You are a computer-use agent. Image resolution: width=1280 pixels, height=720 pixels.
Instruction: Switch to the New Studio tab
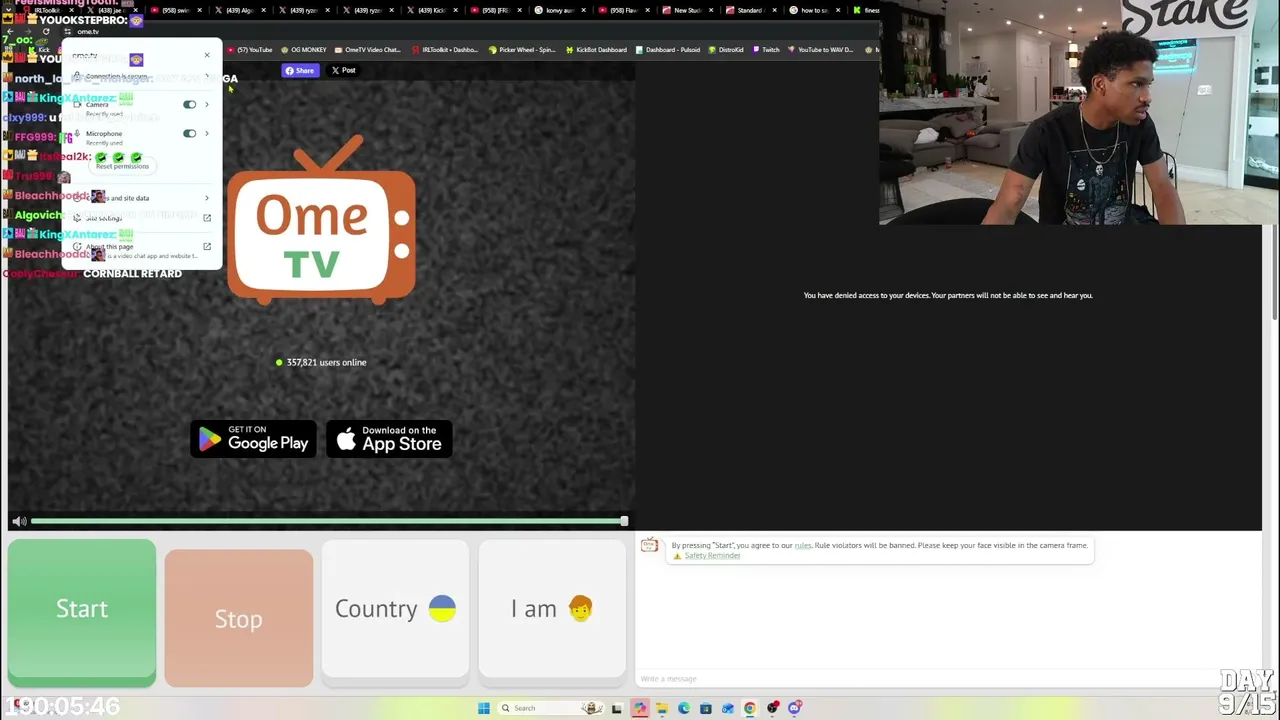691,10
